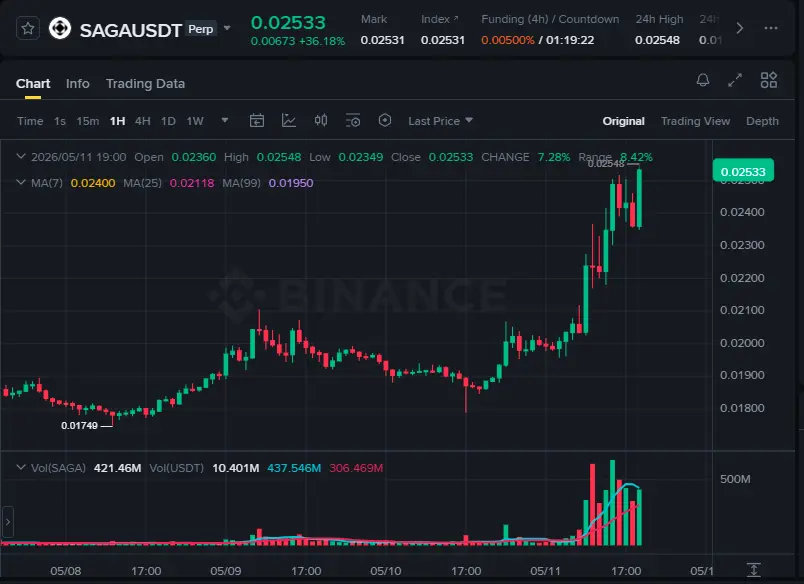The height and width of the screenshot is (584, 804).
Task: Switch to the Info tab
Action: coord(77,84)
